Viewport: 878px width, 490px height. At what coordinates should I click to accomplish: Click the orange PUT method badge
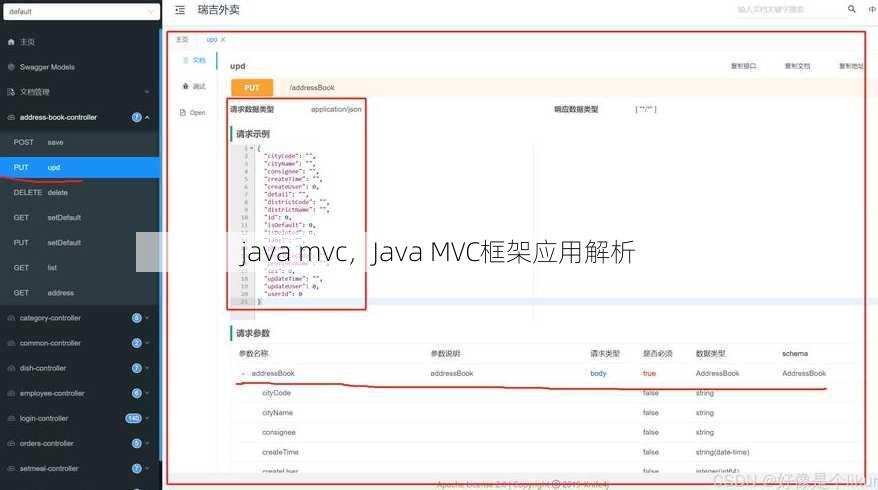tap(252, 88)
